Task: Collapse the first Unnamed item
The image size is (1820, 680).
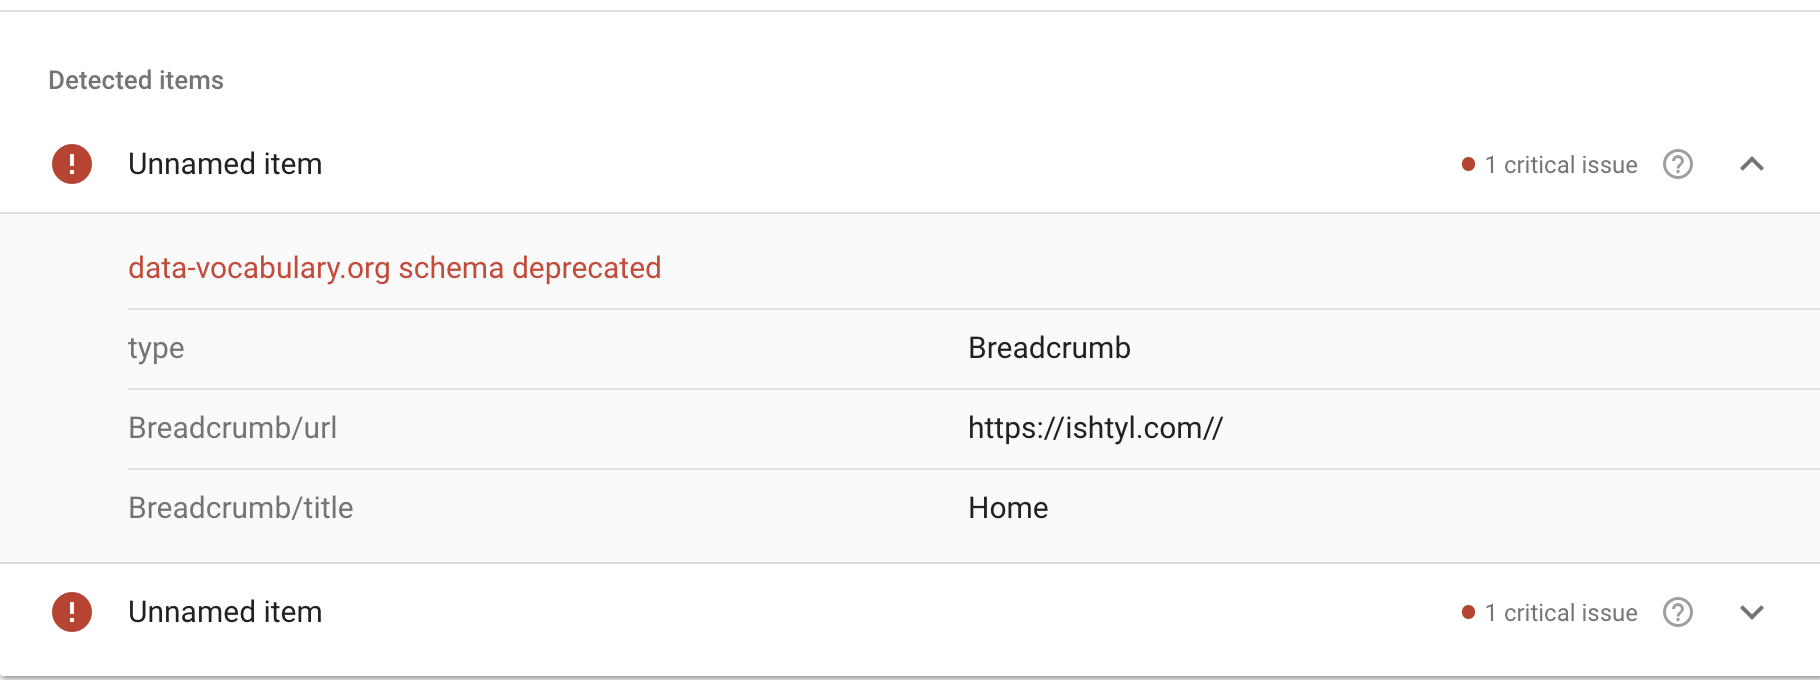Action: 1752,164
